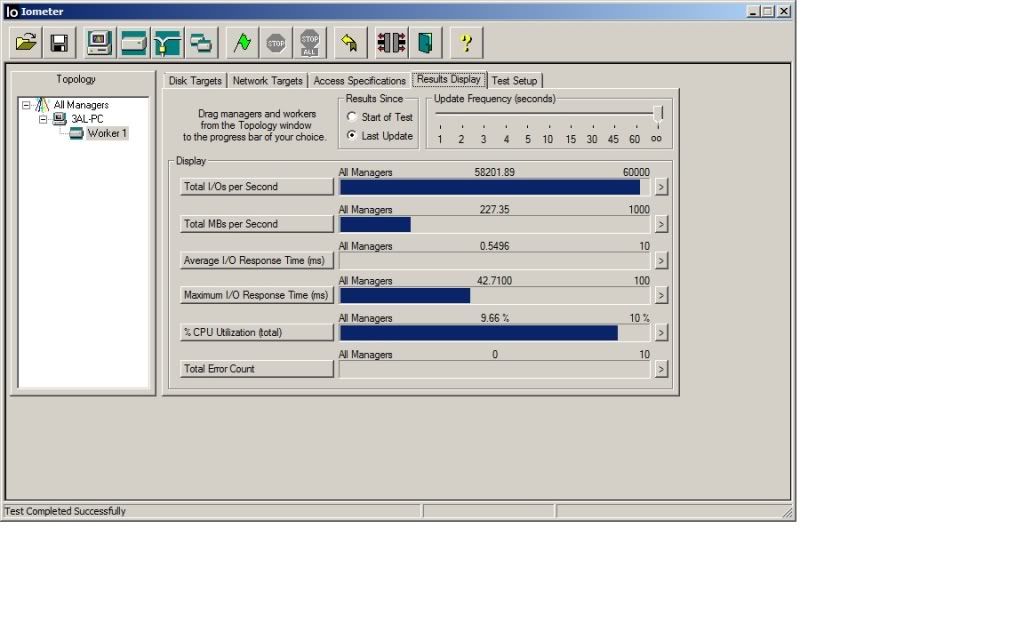Click the Iometer logo in the title bar
This screenshot has height=640, width=1024.
point(12,11)
